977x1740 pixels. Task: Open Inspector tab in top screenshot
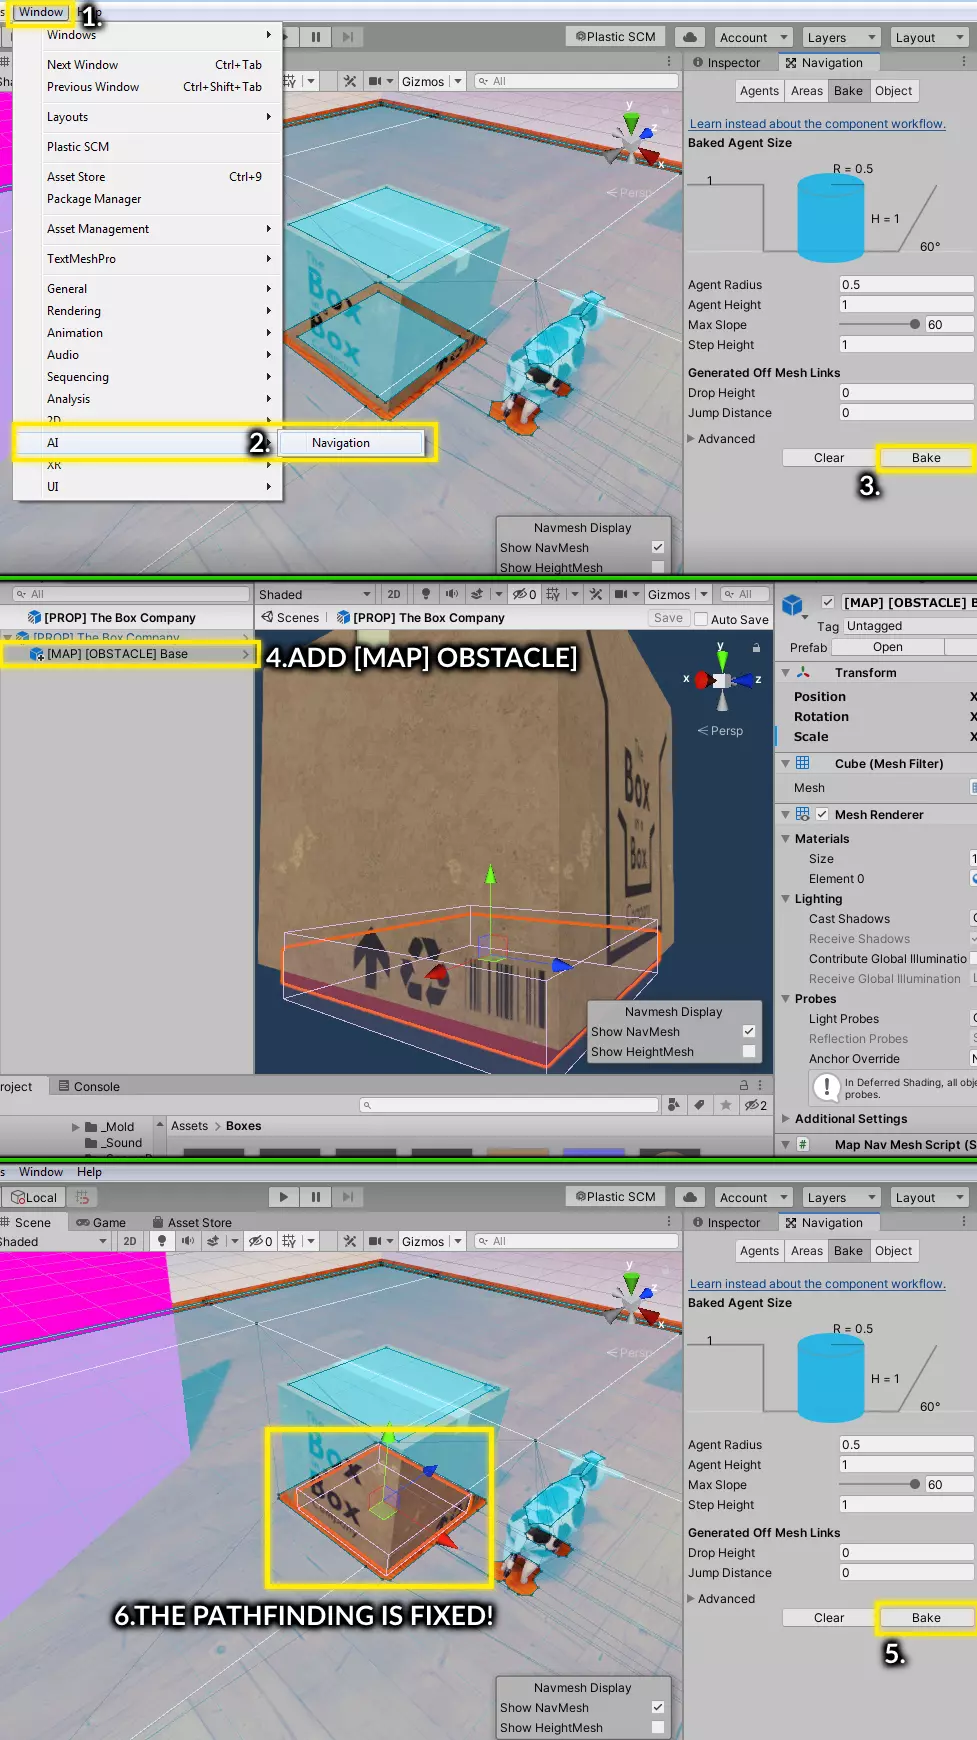click(x=727, y=62)
